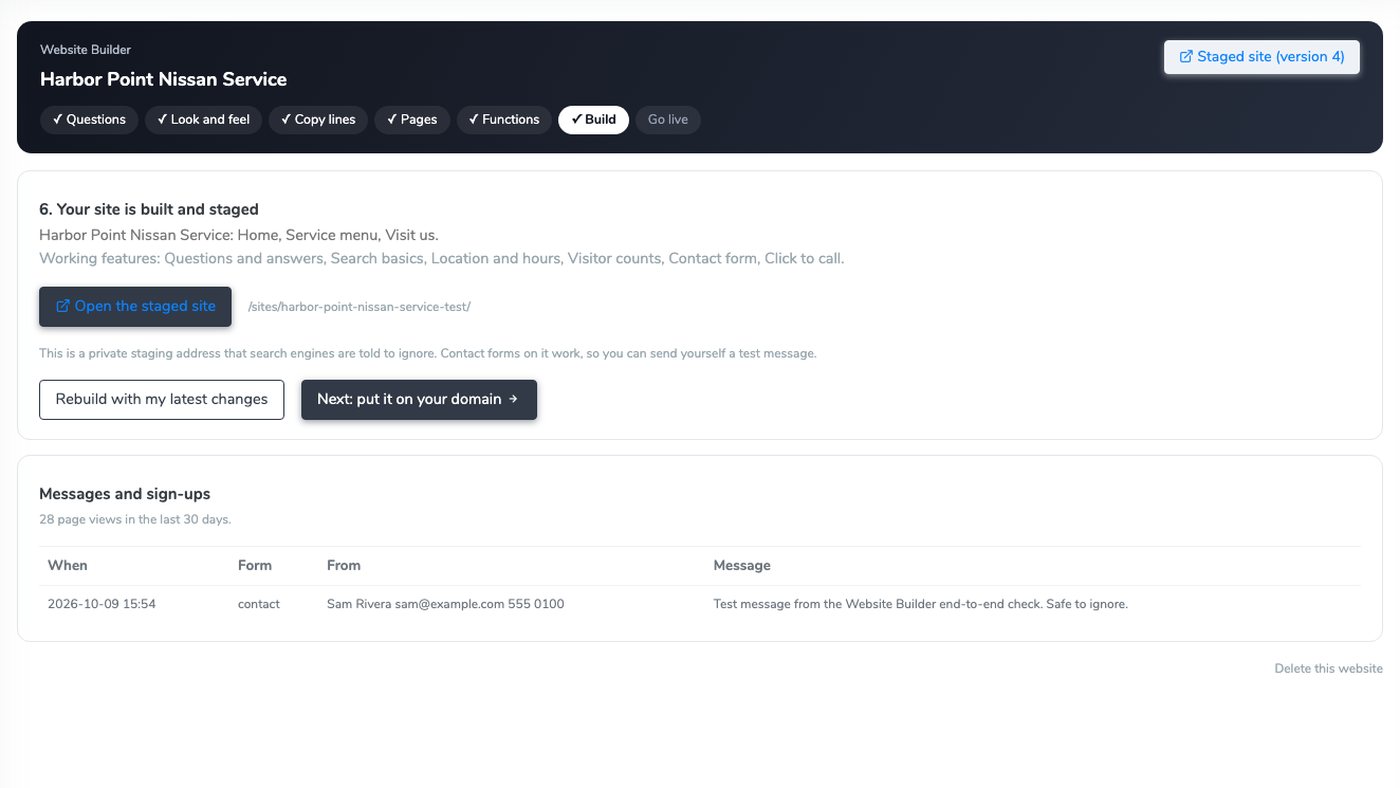This screenshot has height=788, width=1400.
Task: Click Next: put it on your domain
Action: pyautogui.click(x=419, y=399)
